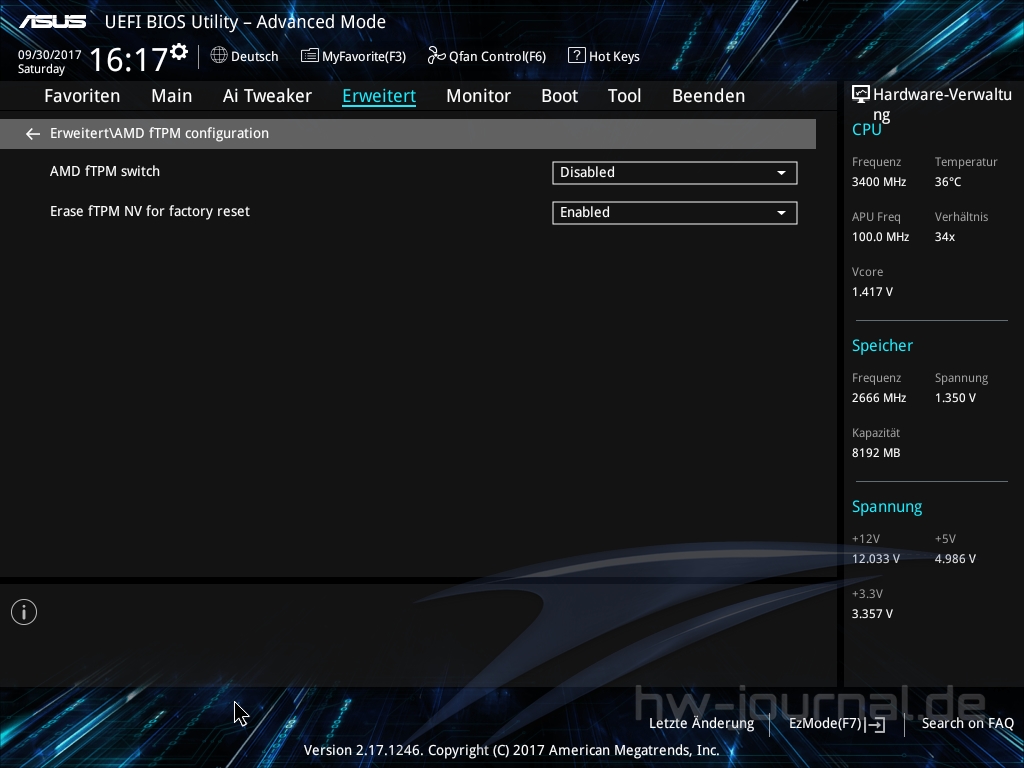Click the memory frequency value 2666 MHz

tap(879, 398)
